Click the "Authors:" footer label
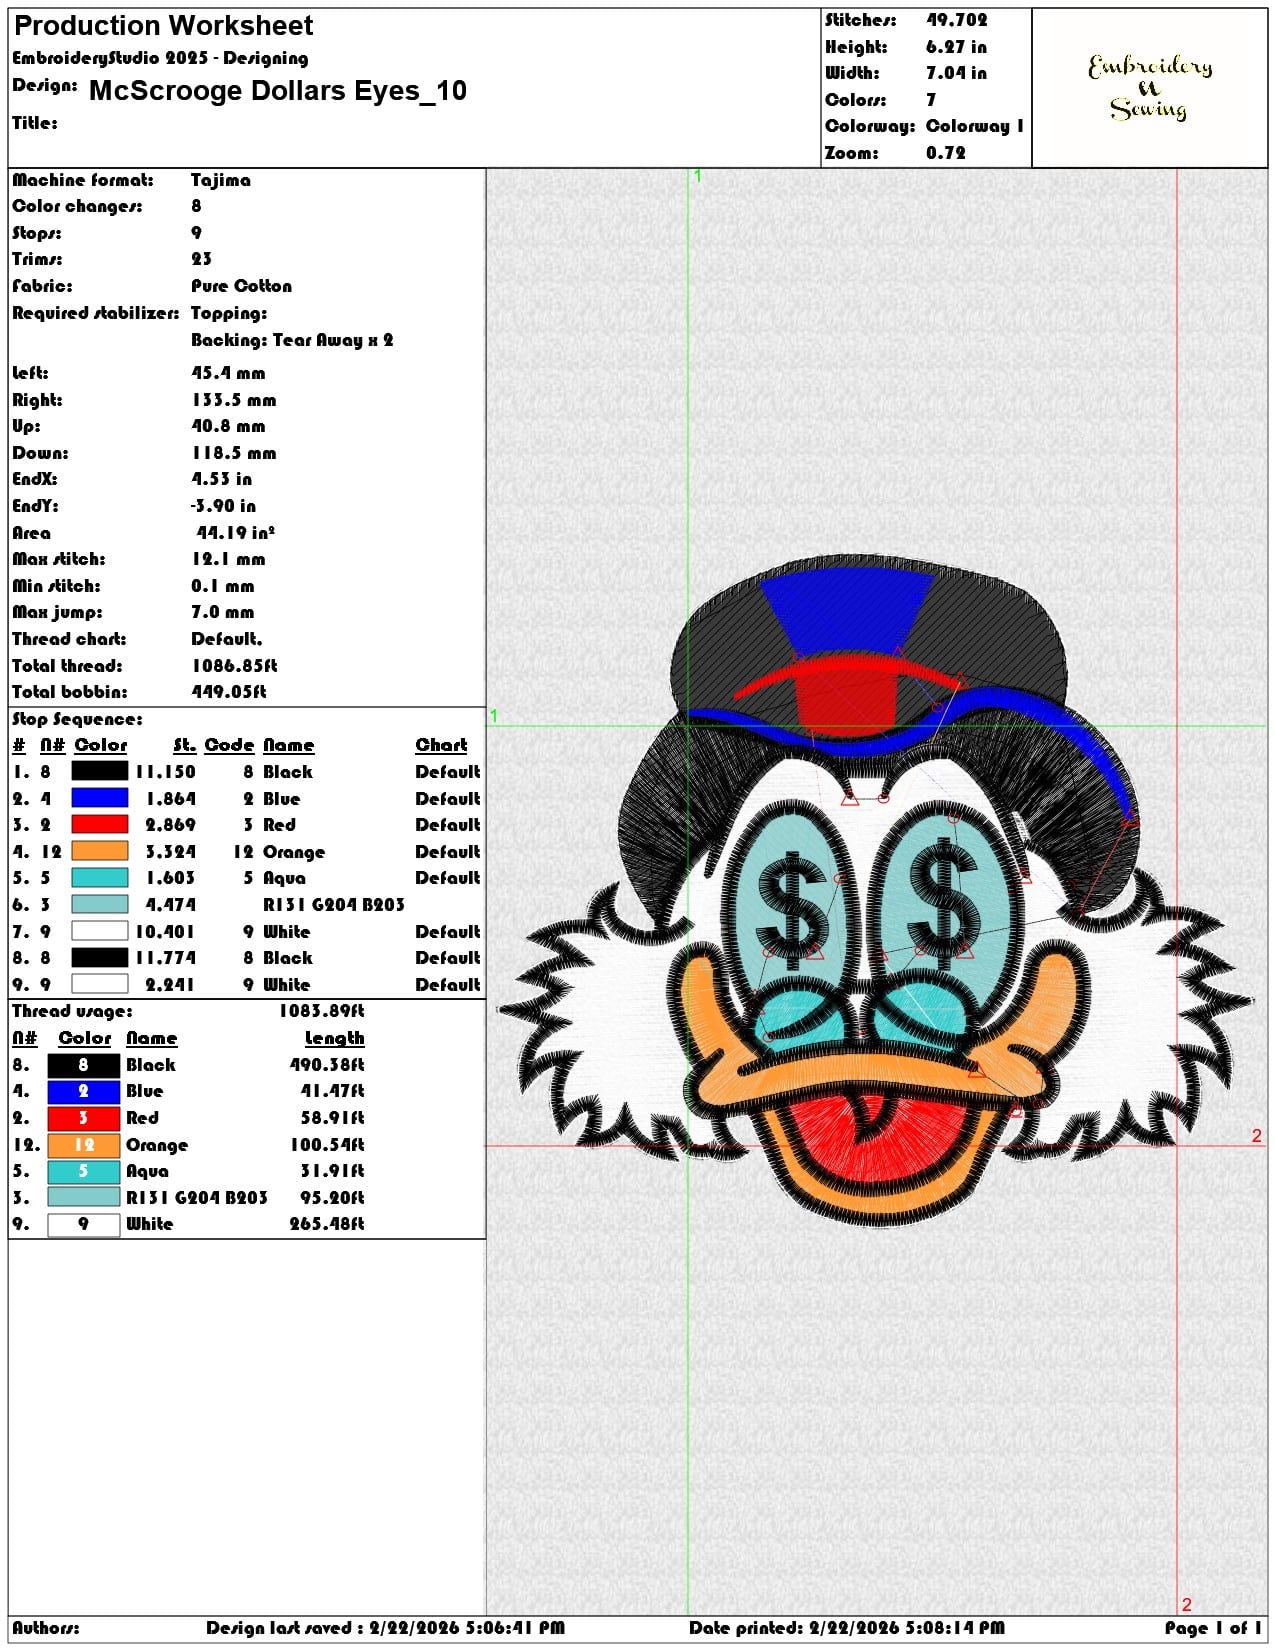1275x1650 pixels. coord(46,1628)
